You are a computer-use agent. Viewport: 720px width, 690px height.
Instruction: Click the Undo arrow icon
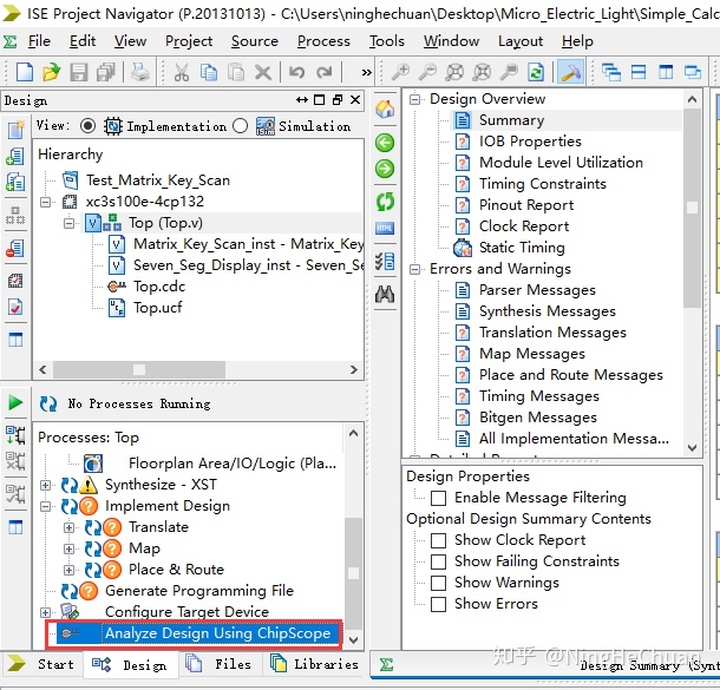tap(297, 72)
